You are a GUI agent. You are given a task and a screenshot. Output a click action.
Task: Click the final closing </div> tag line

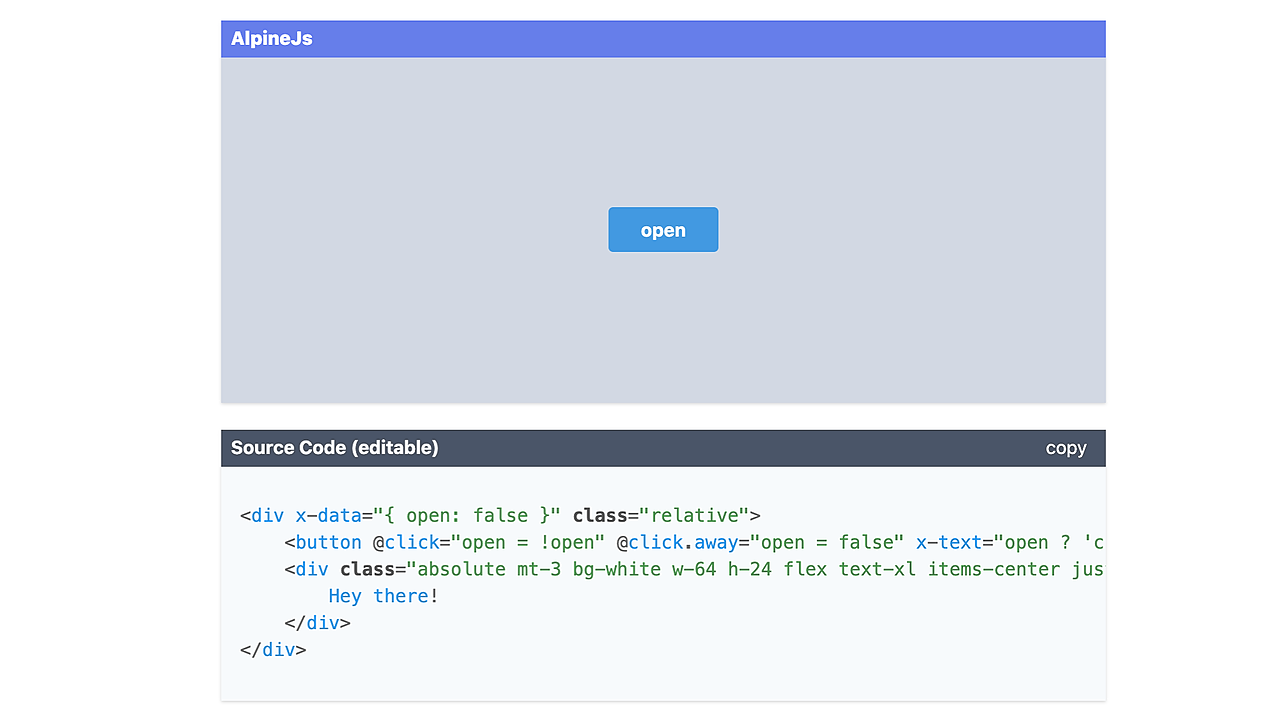tap(273, 650)
